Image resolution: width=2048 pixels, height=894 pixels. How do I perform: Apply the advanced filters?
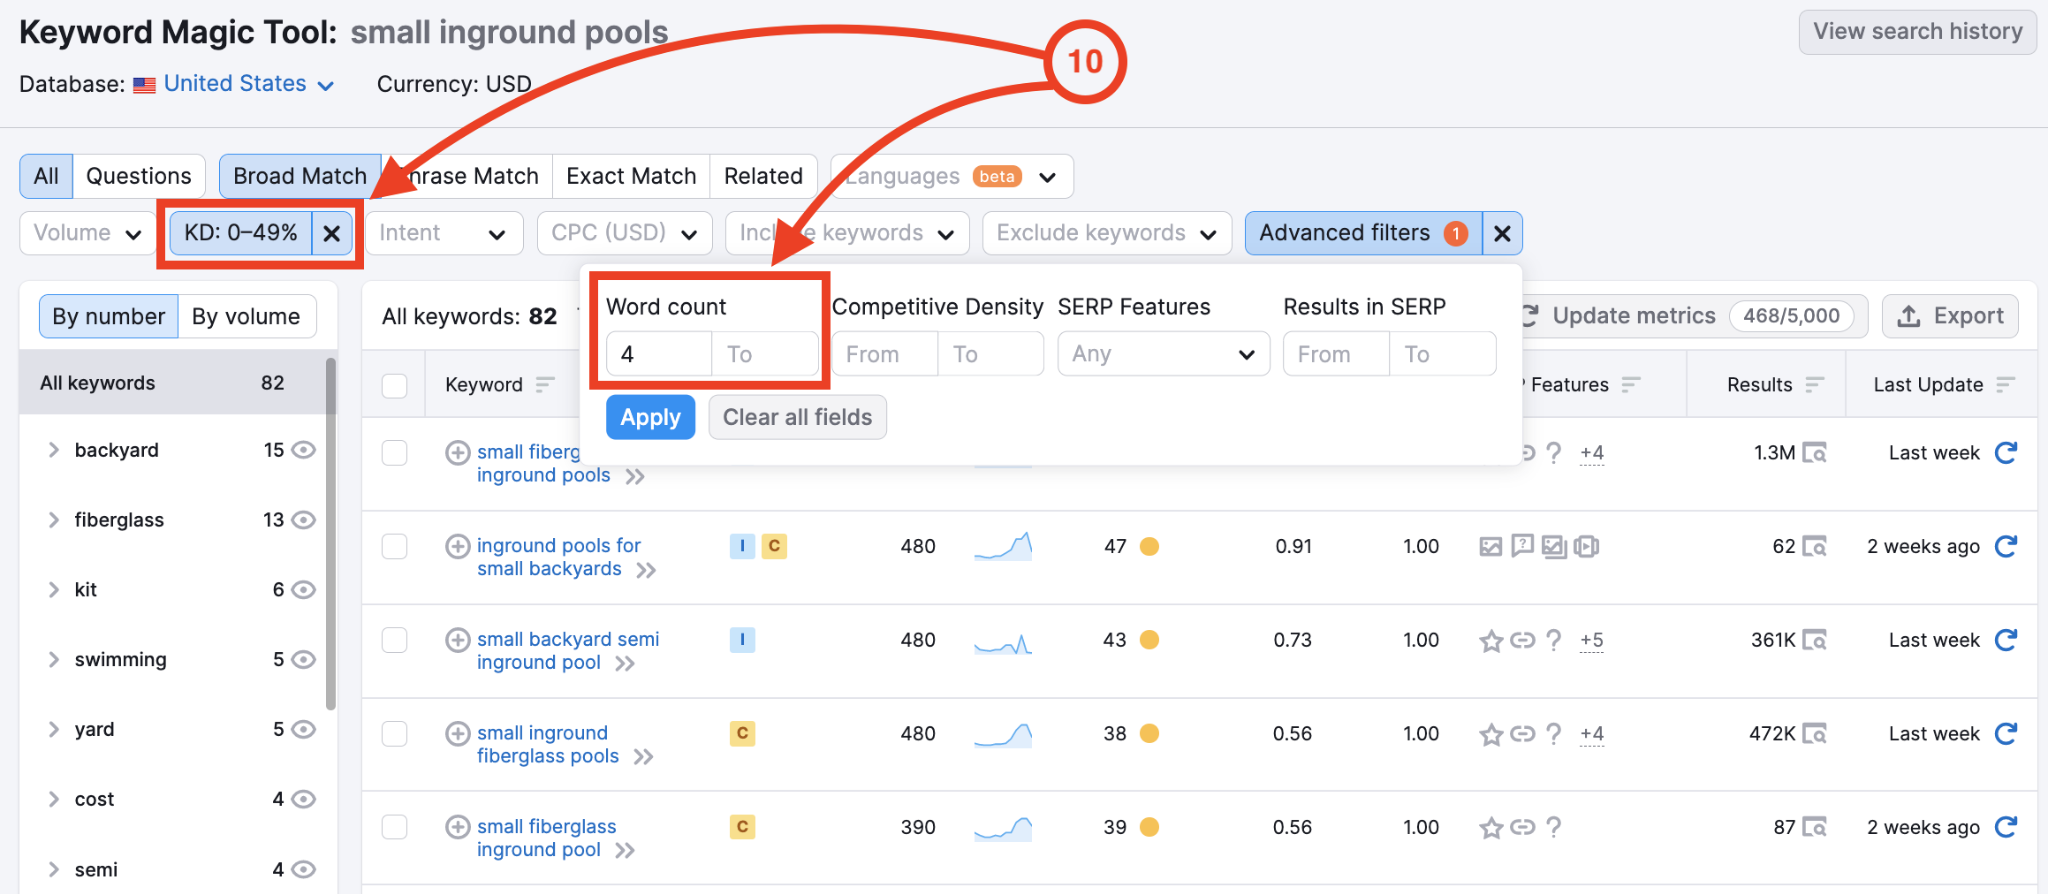point(650,417)
